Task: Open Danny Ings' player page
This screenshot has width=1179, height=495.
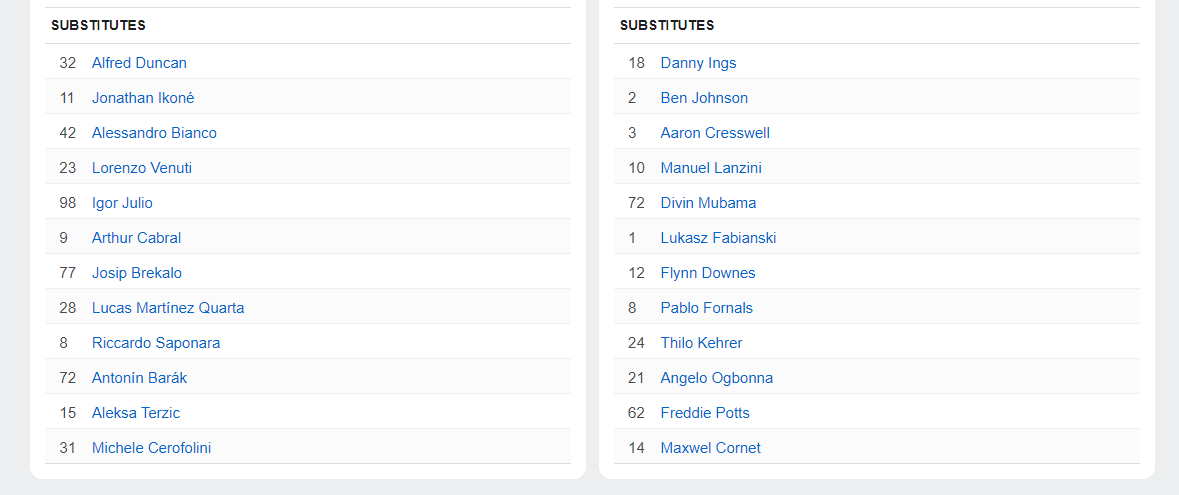Action: (x=698, y=63)
